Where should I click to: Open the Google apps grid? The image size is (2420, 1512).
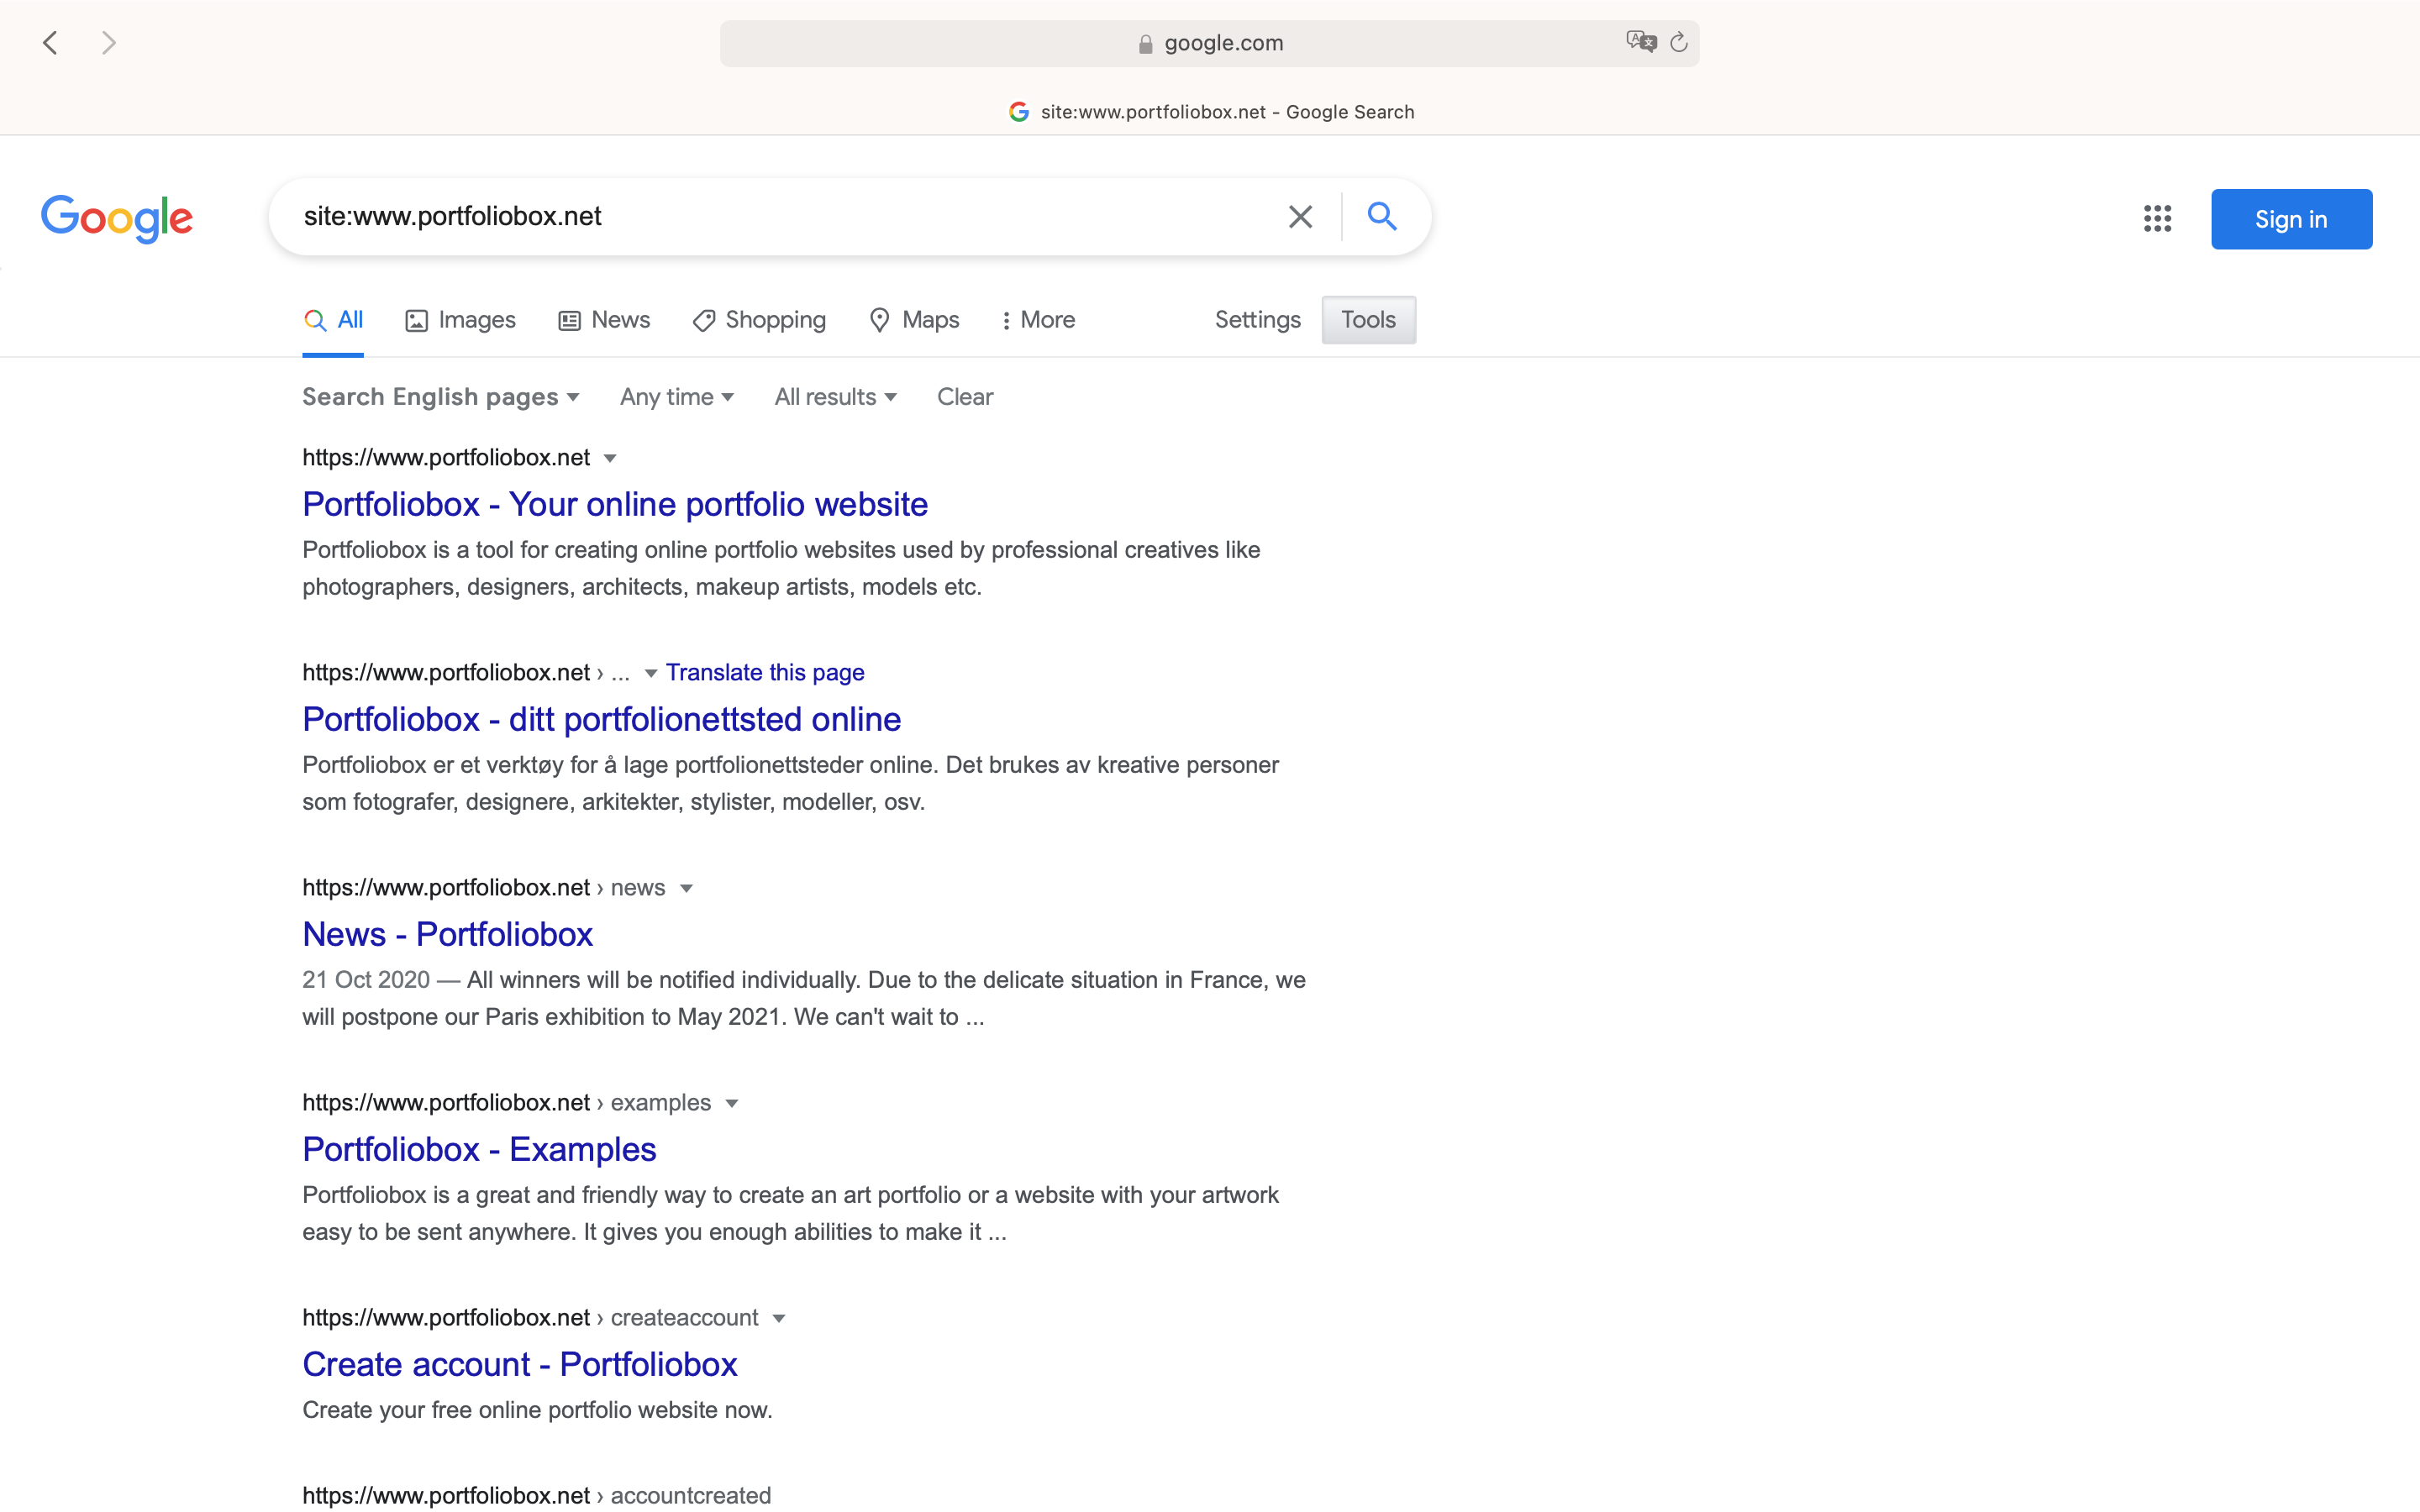click(2158, 218)
